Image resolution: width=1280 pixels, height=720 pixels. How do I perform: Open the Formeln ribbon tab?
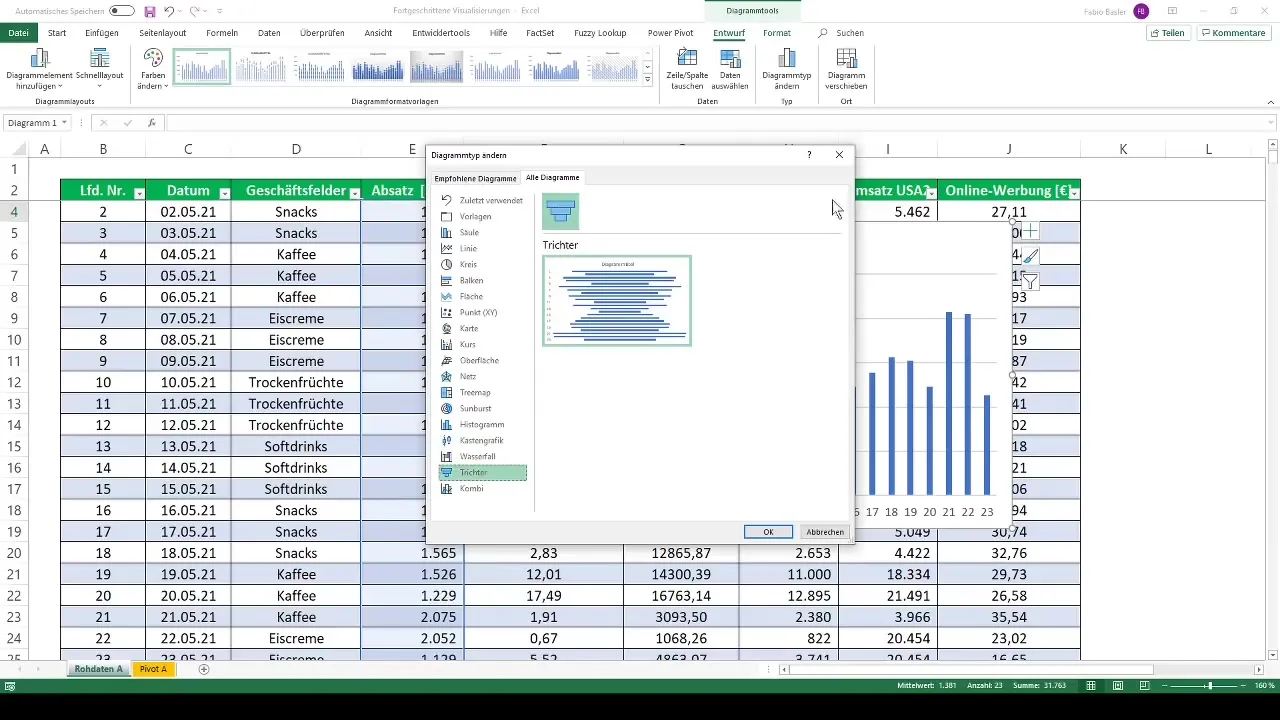(x=222, y=33)
